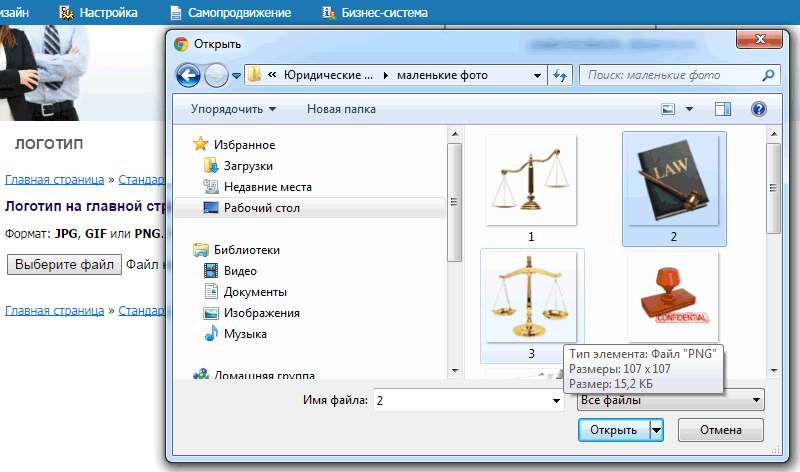Open the Музыка library

(245, 334)
